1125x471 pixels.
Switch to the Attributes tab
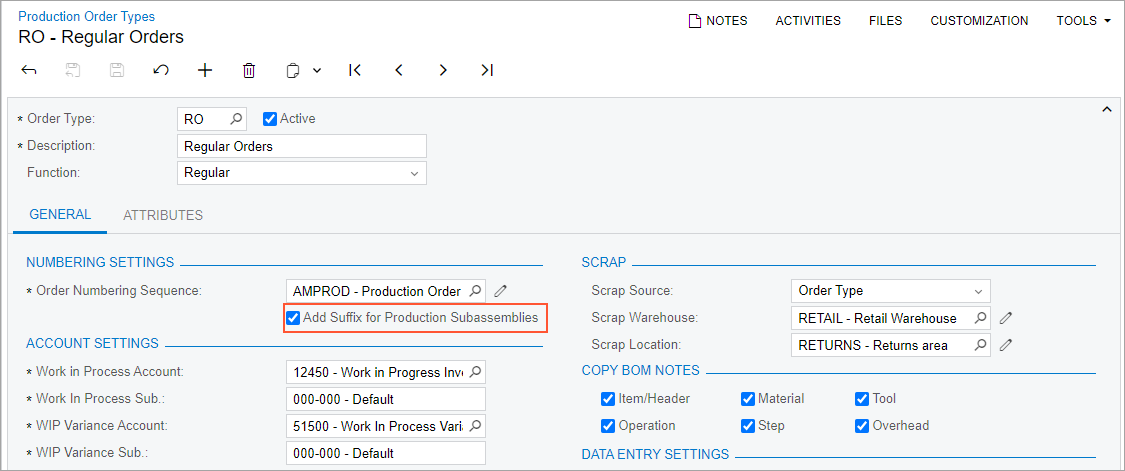[163, 215]
